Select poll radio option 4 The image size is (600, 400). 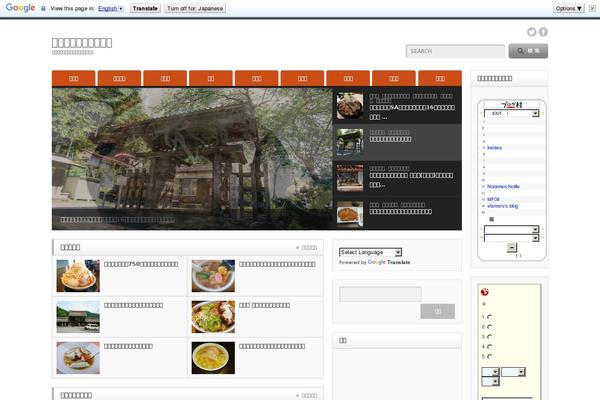489,347
